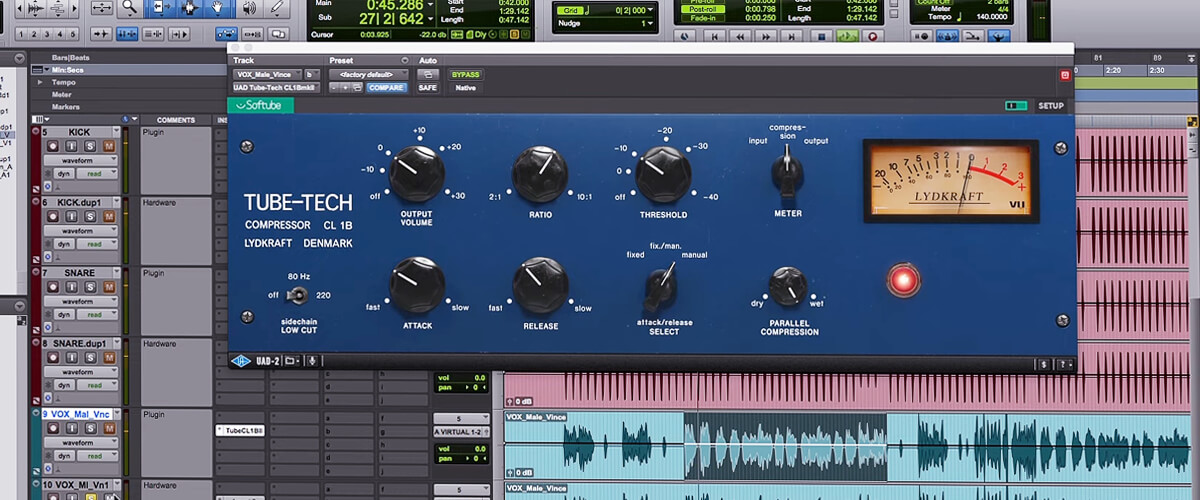Click the Record transport button
This screenshot has width=1200, height=500.
click(873, 36)
